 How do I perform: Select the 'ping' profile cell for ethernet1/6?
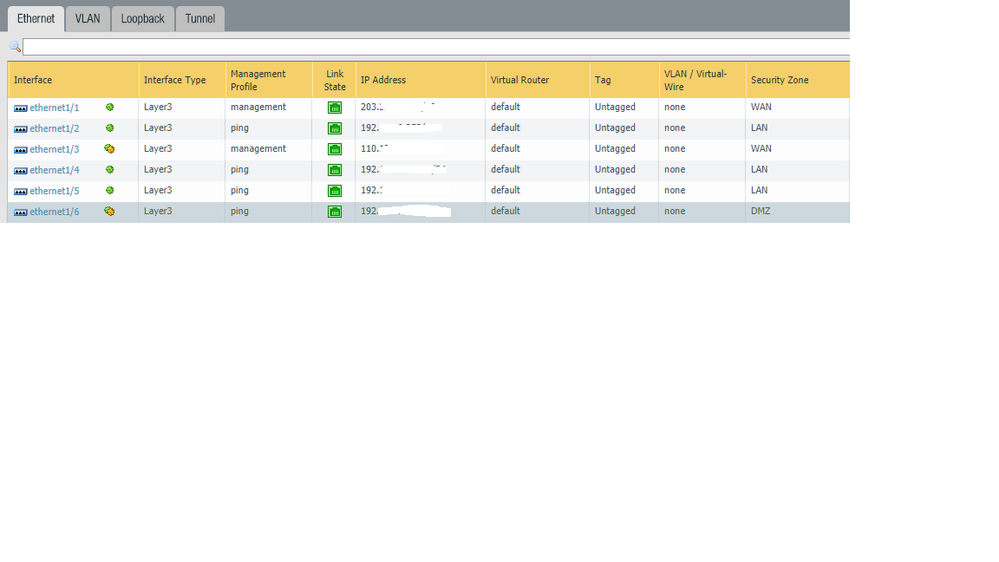[268, 212]
